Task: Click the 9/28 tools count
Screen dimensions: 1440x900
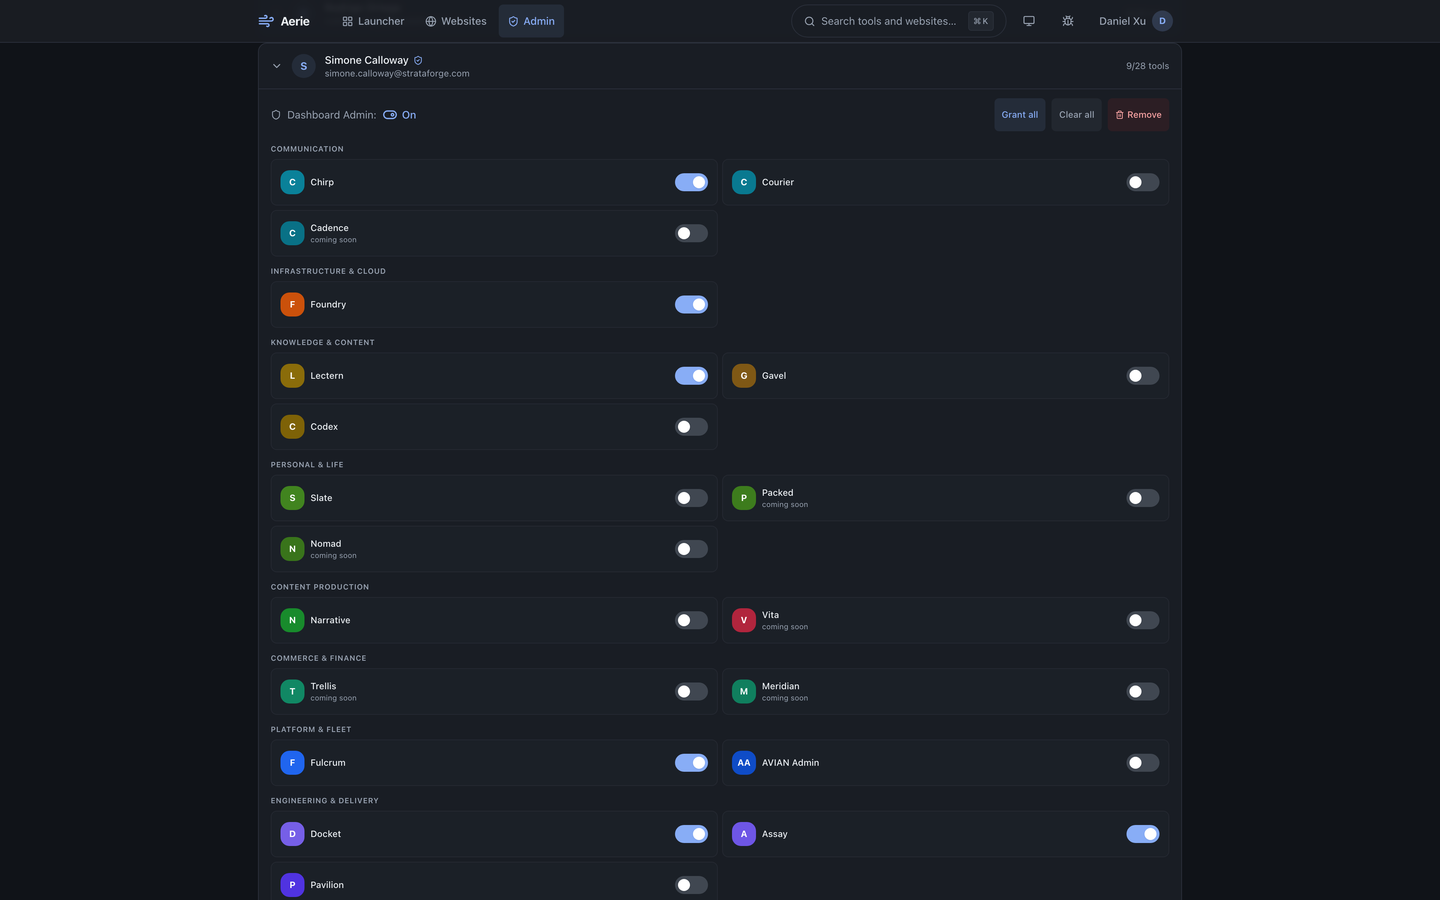Action: click(x=1147, y=66)
